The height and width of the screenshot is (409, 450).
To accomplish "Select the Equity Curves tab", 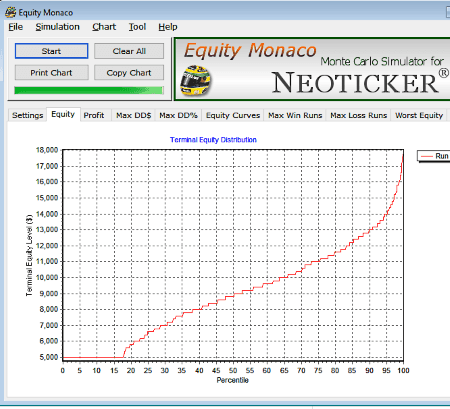I will 233,115.
